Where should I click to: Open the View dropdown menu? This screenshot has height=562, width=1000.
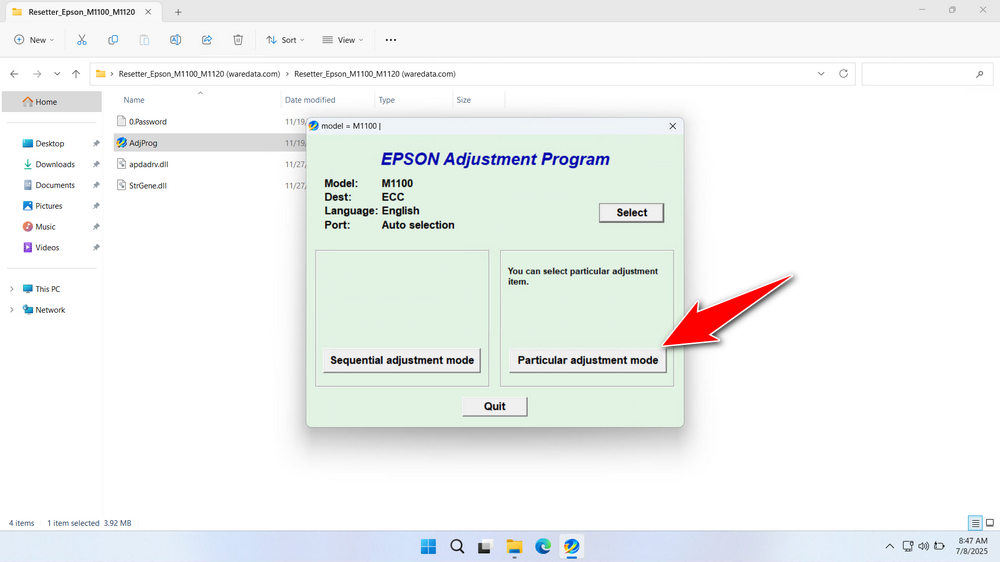(x=342, y=40)
